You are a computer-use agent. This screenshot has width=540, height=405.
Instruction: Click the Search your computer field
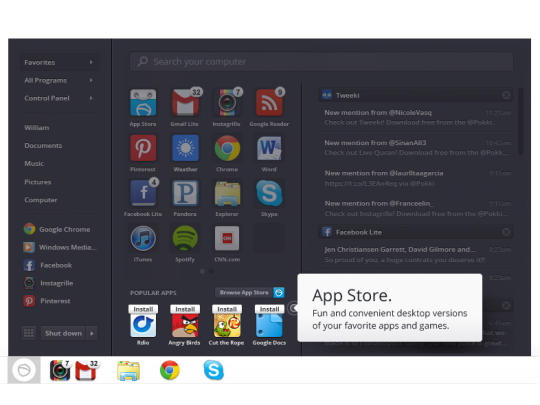coord(321,61)
